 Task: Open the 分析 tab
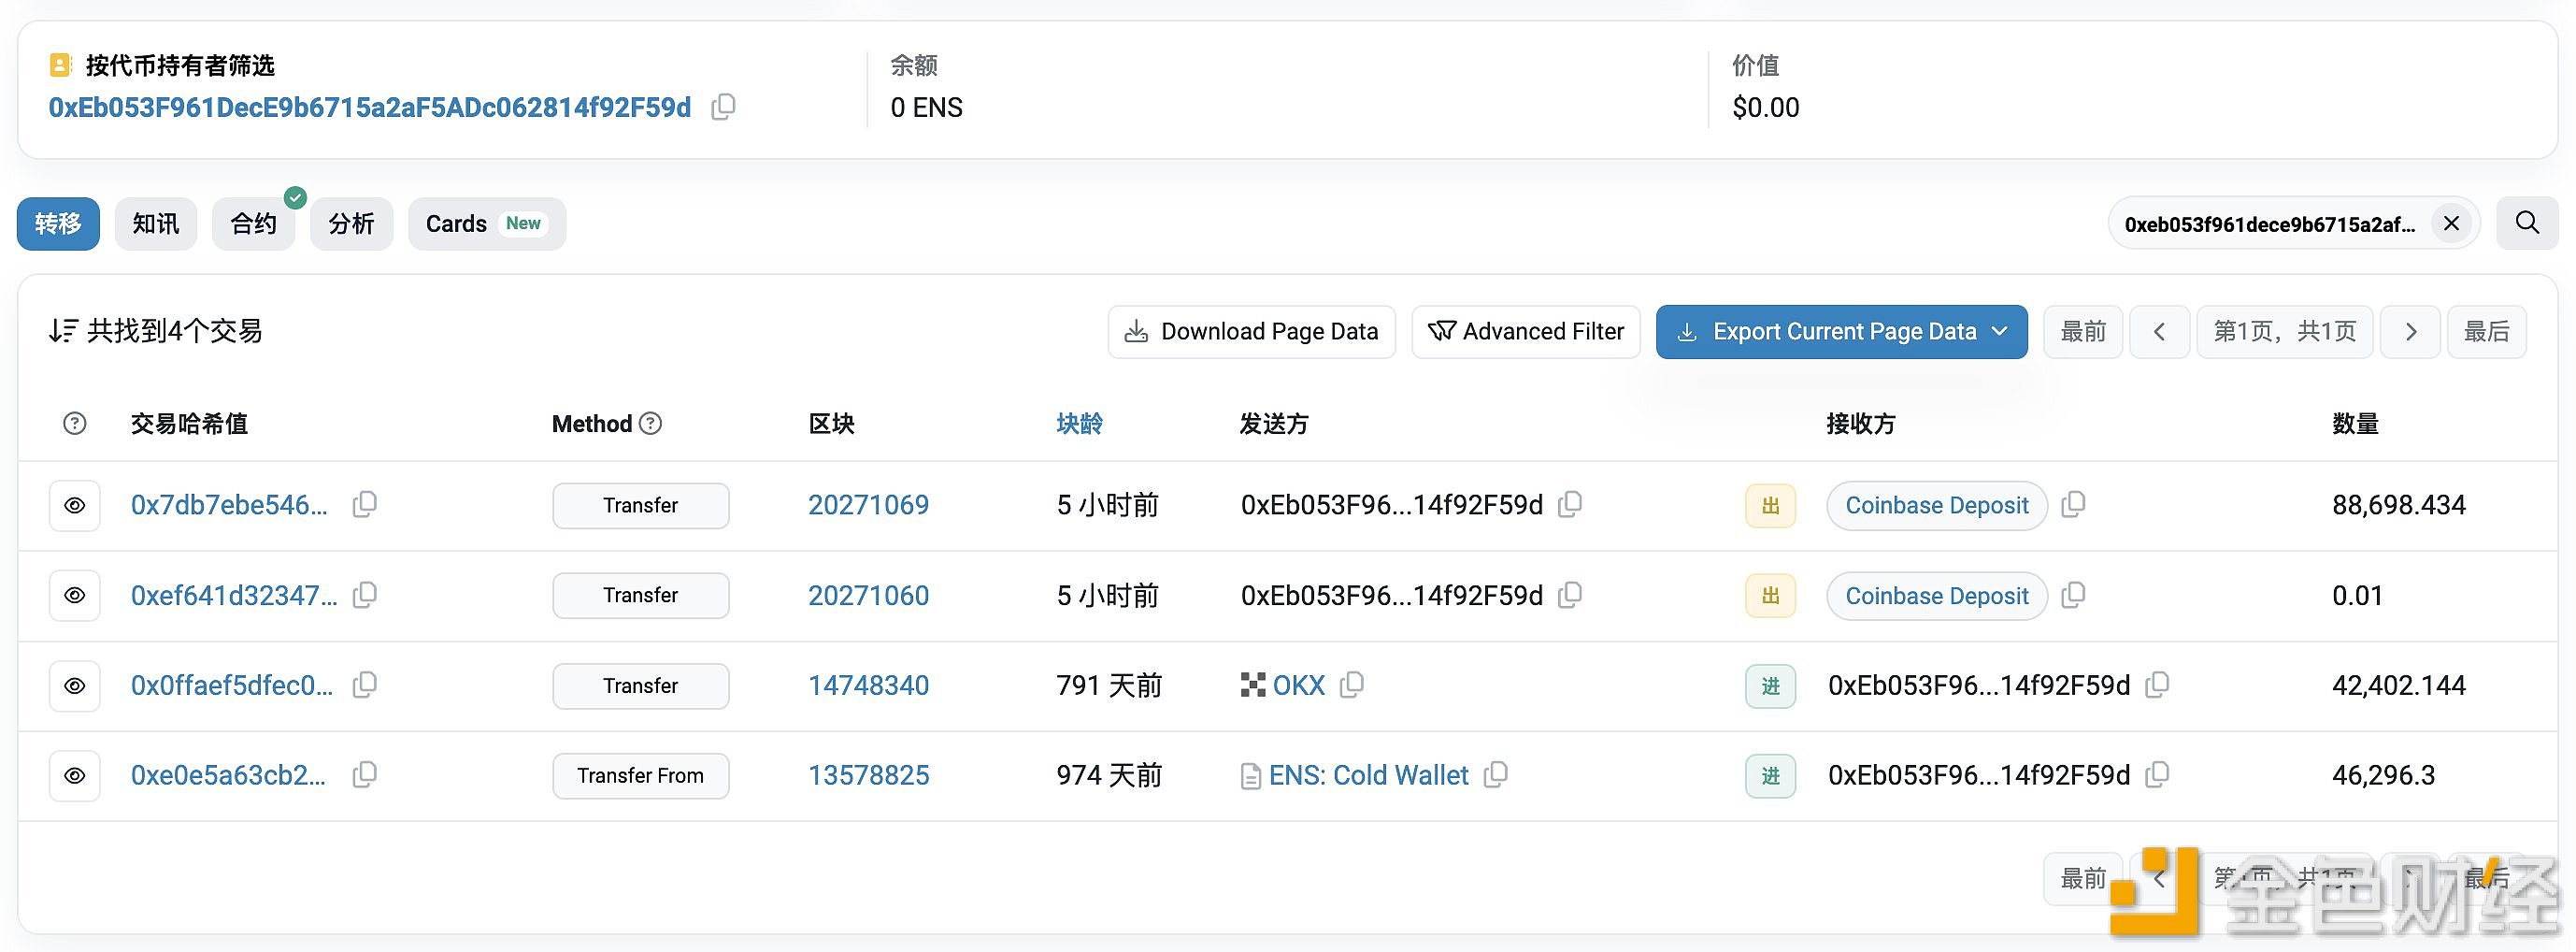tap(352, 223)
